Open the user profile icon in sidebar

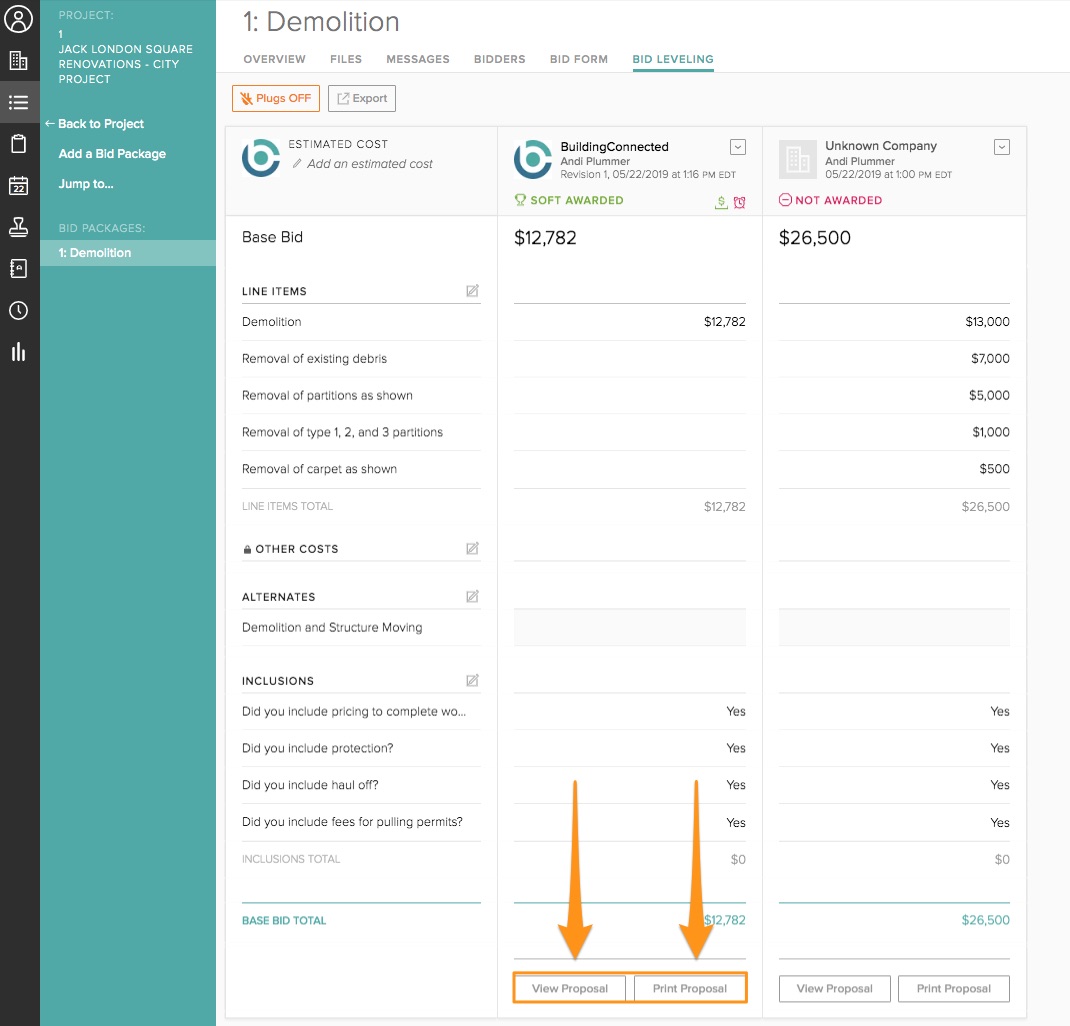click(19, 19)
